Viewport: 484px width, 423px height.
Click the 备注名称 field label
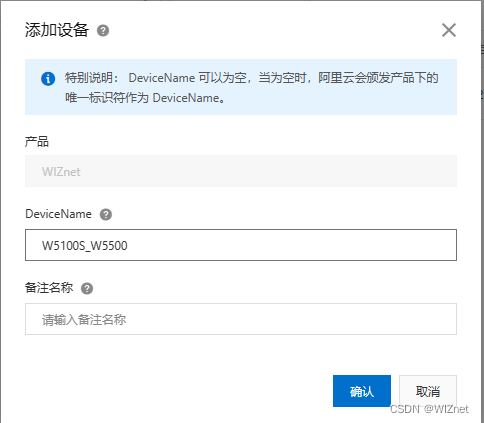[49, 288]
